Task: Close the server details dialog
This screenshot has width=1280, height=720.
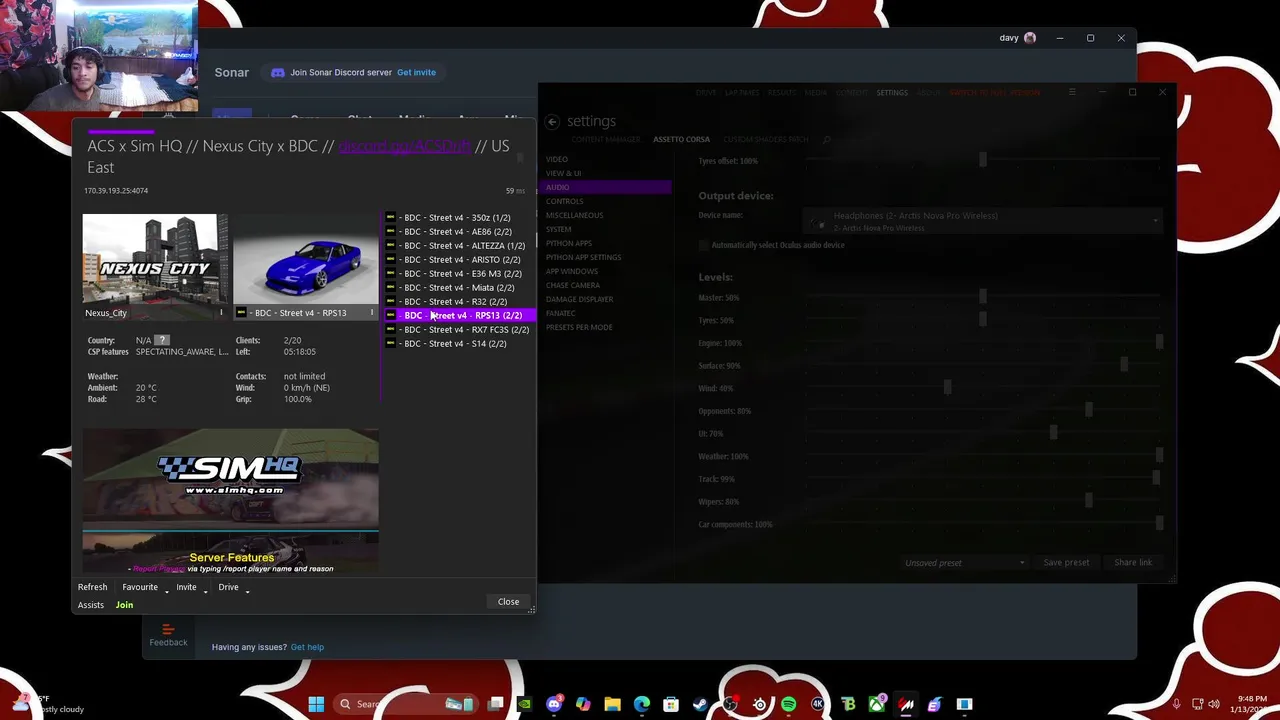Action: pyautogui.click(x=508, y=602)
